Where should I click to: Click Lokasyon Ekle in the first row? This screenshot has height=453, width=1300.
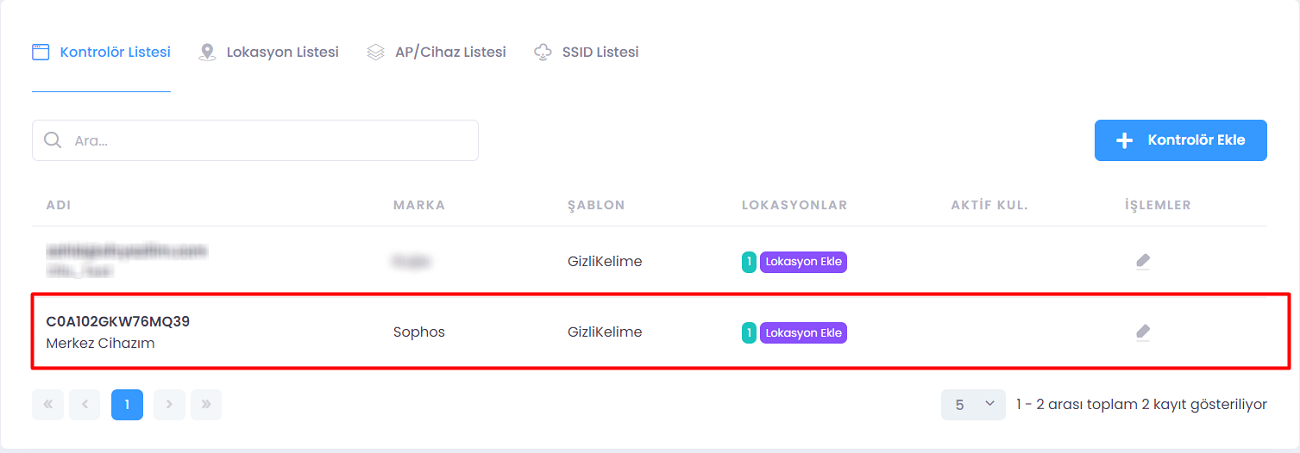tap(803, 262)
